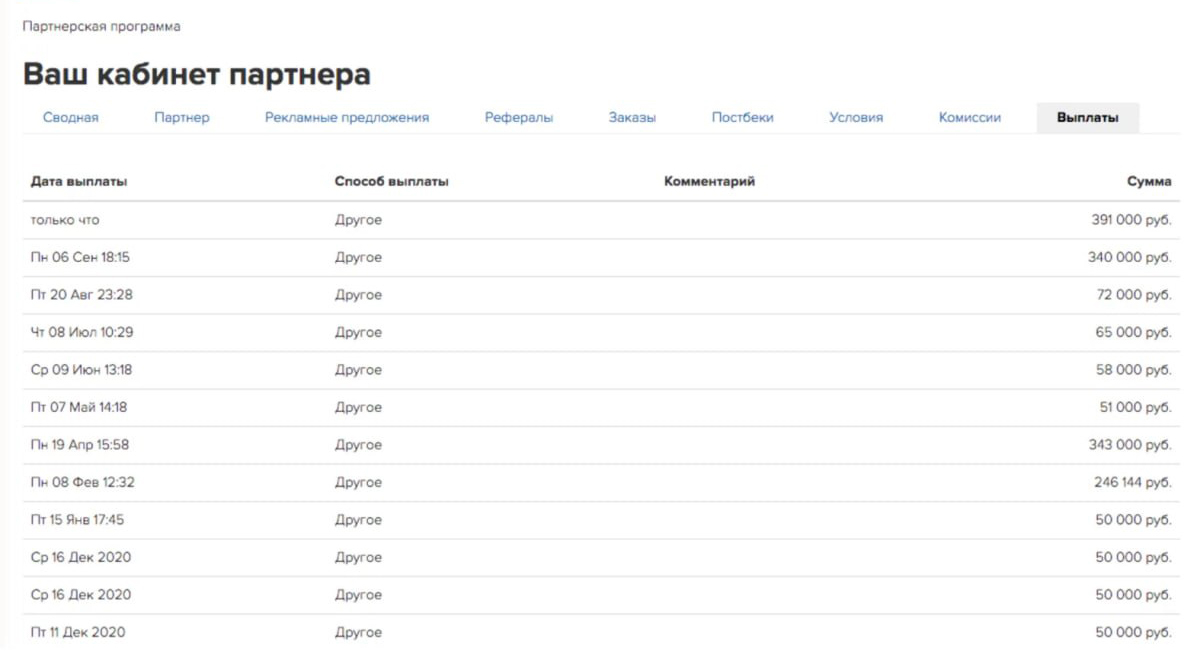View the Комиссии tab
The width and height of the screenshot is (1200, 654).
(x=970, y=117)
